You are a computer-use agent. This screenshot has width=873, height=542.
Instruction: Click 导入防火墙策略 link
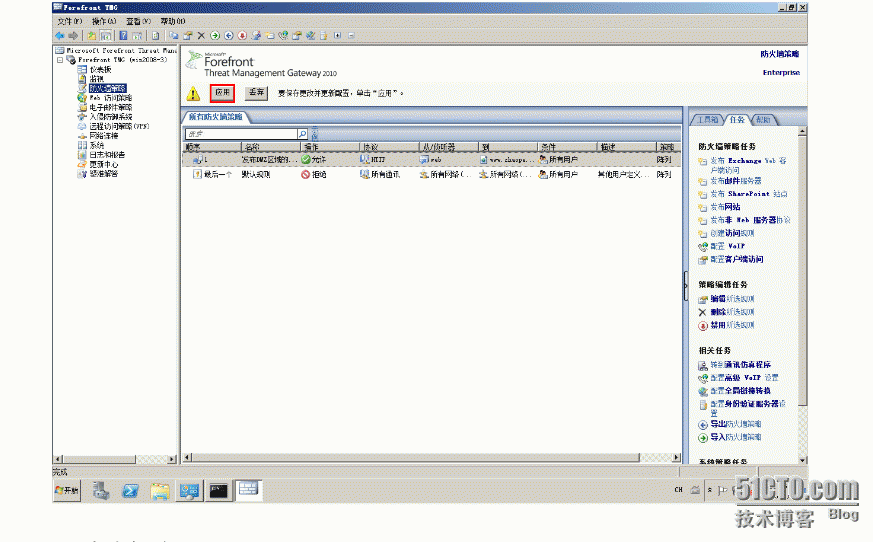(x=735, y=437)
